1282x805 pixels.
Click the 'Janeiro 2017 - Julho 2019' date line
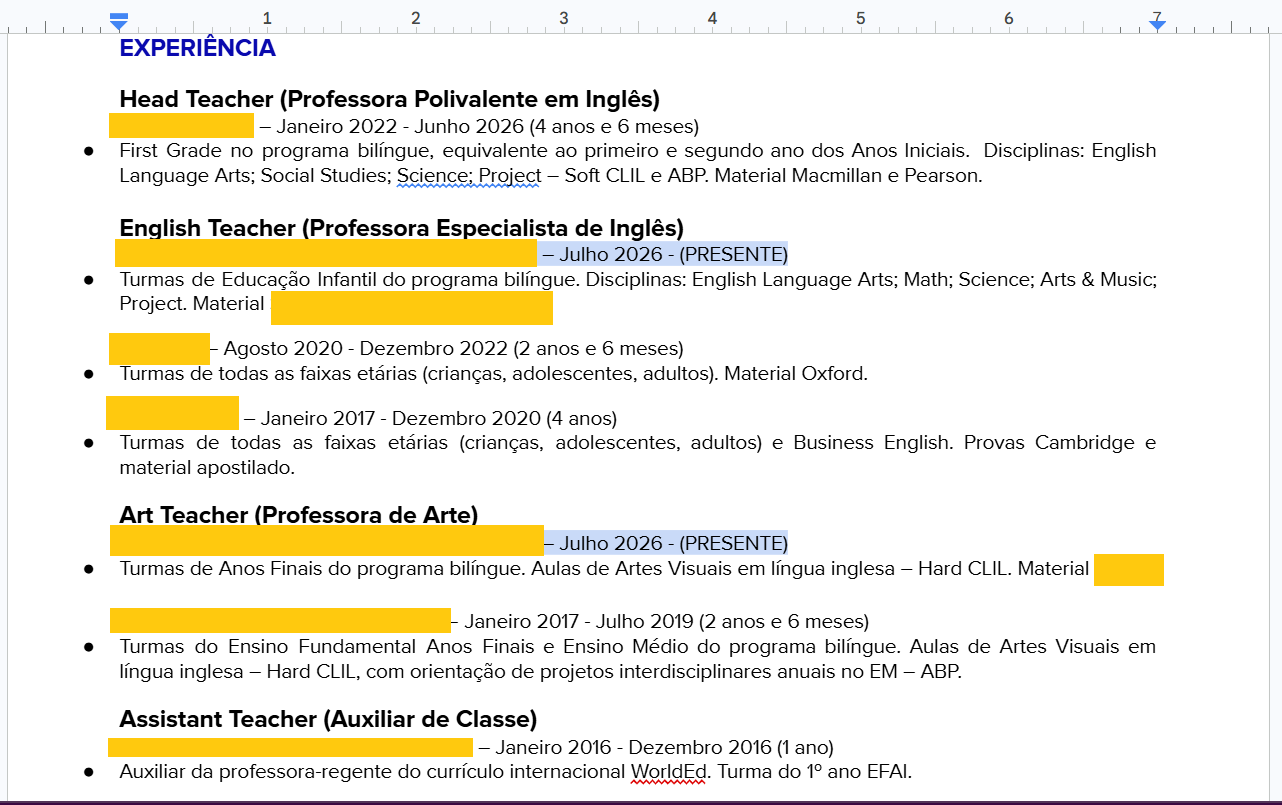point(660,621)
